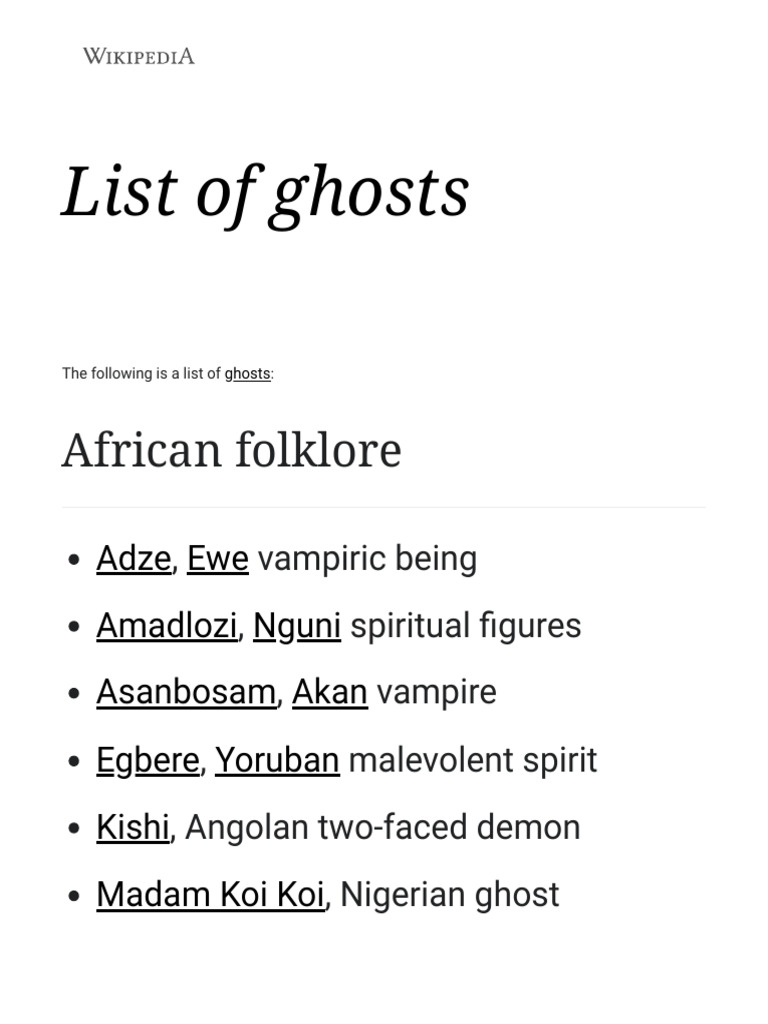Open the Egbere entry link
Viewport: 768px width, 1024px height.
coord(147,760)
